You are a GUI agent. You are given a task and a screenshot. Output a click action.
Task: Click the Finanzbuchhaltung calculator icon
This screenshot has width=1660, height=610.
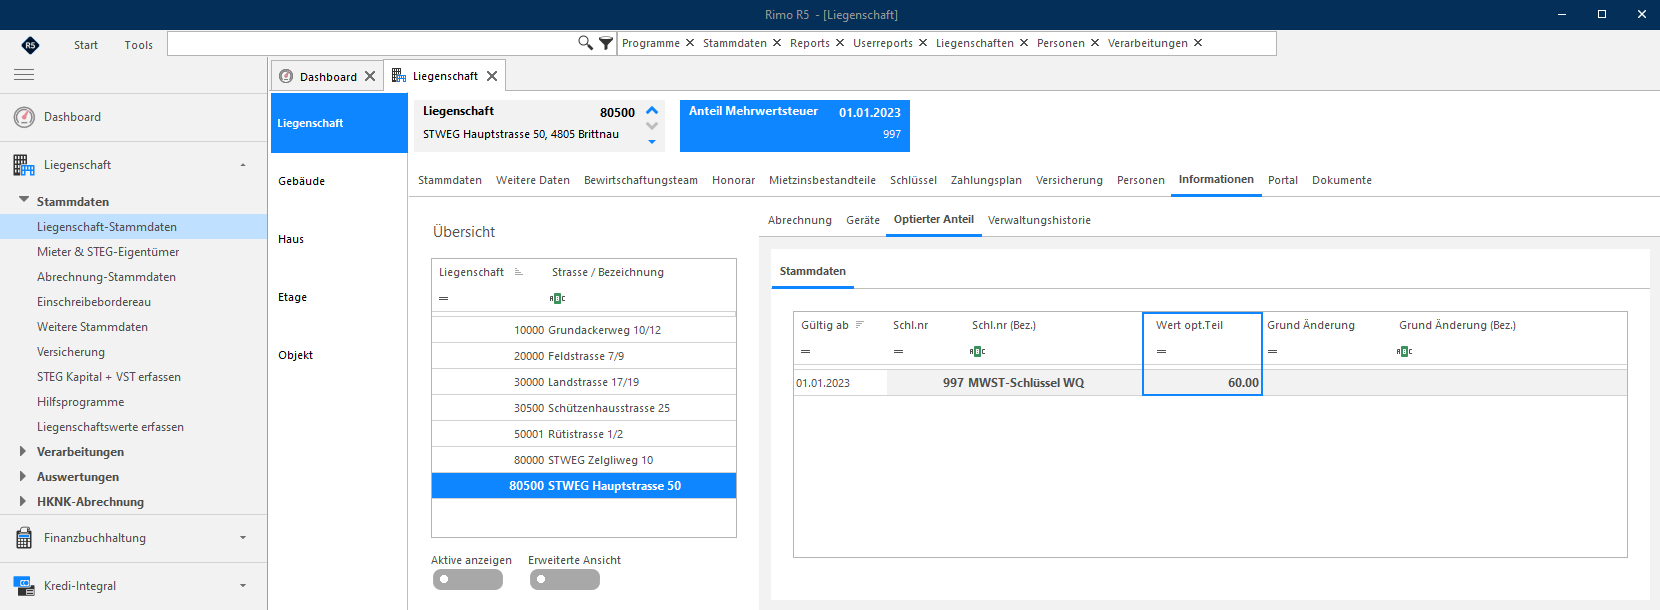[24, 538]
